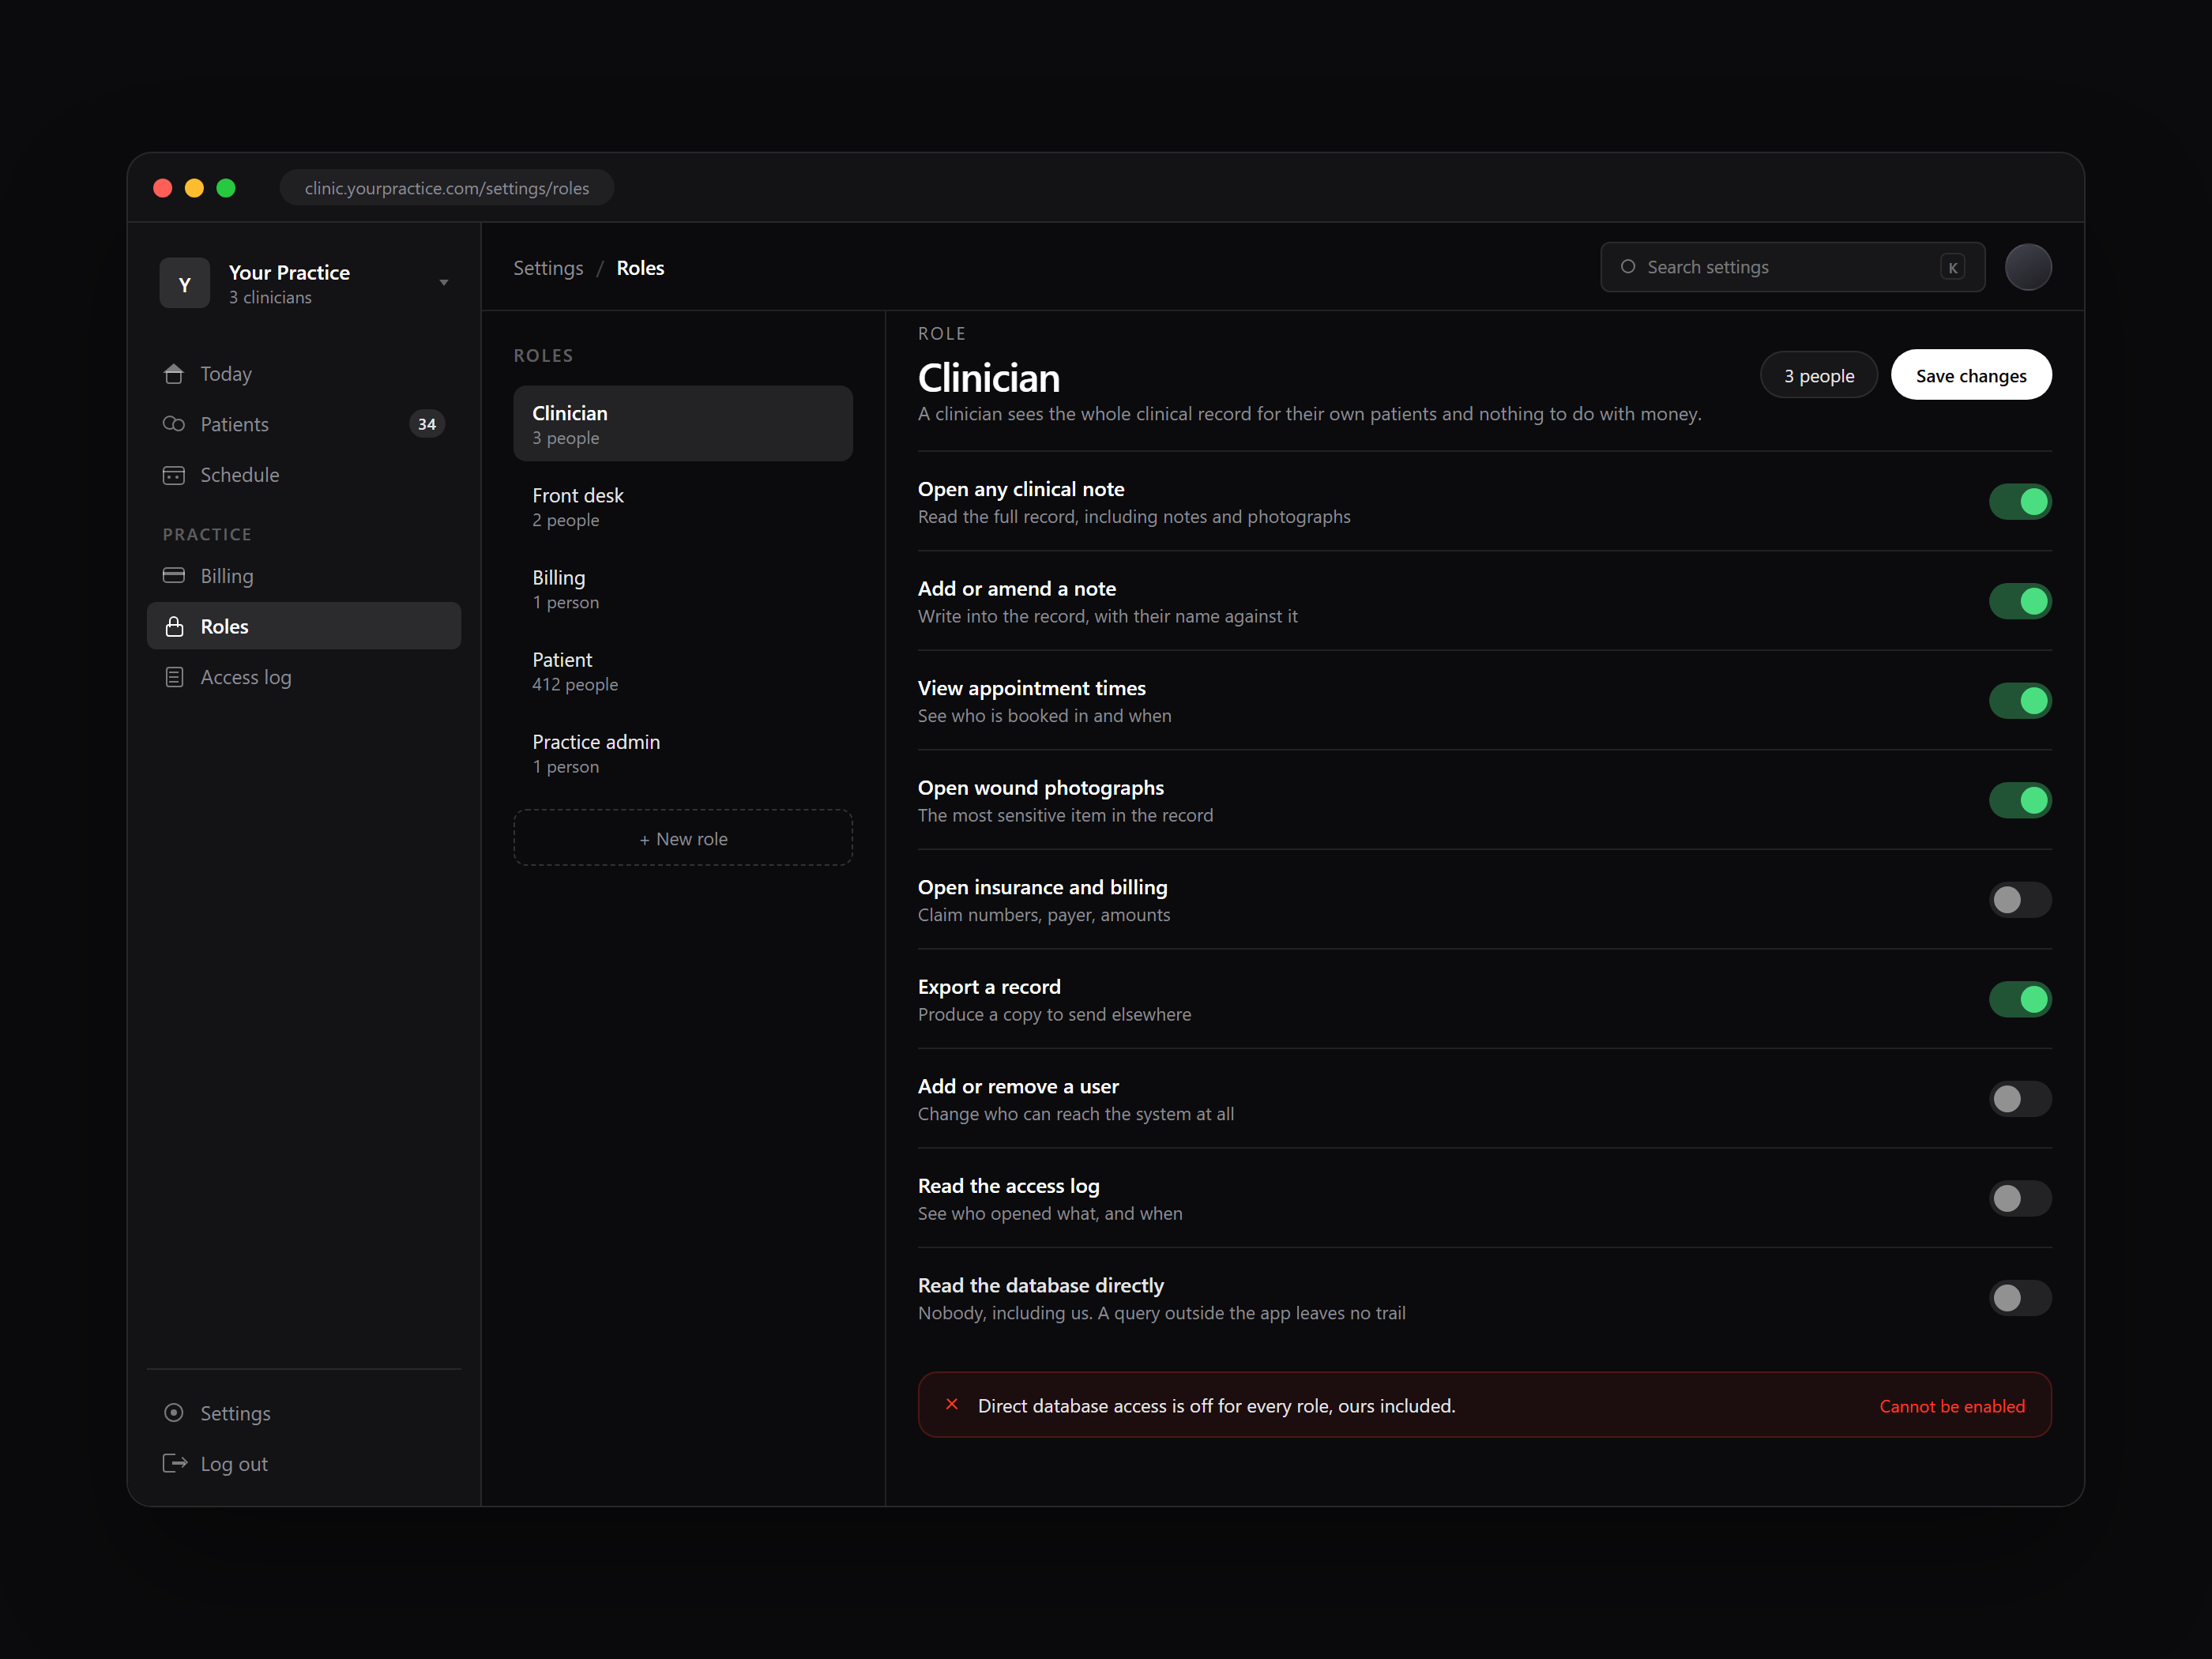Click the Roles breadcrumb

(640, 268)
